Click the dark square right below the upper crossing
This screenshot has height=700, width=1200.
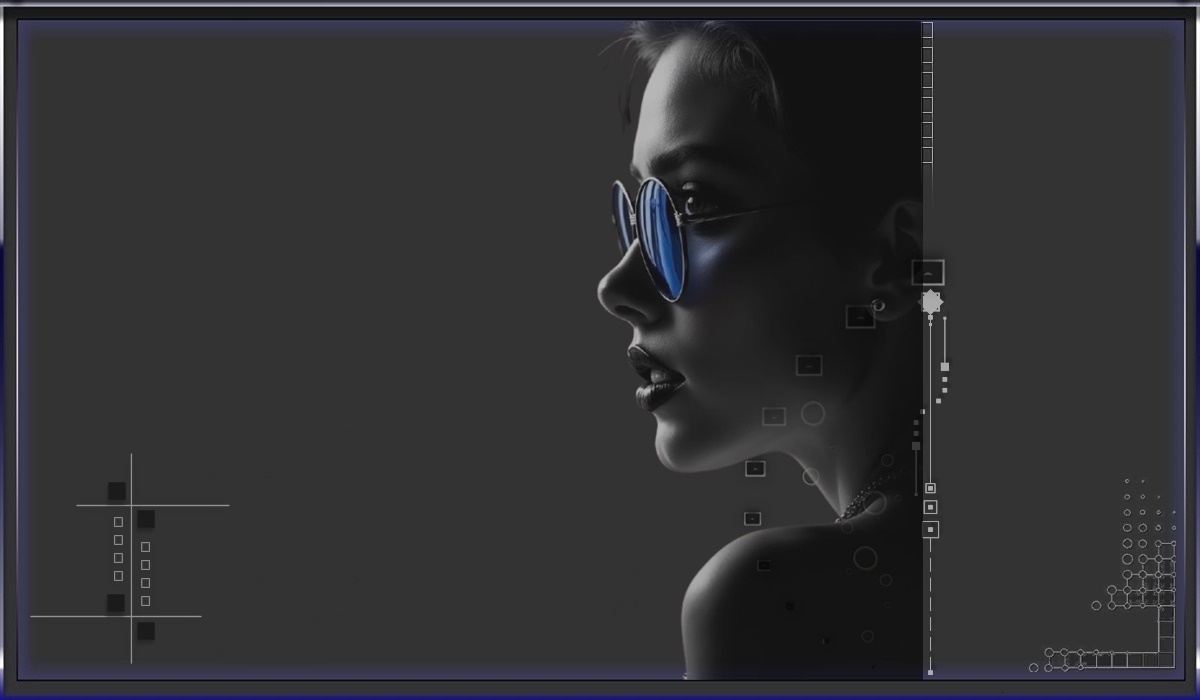[146, 519]
